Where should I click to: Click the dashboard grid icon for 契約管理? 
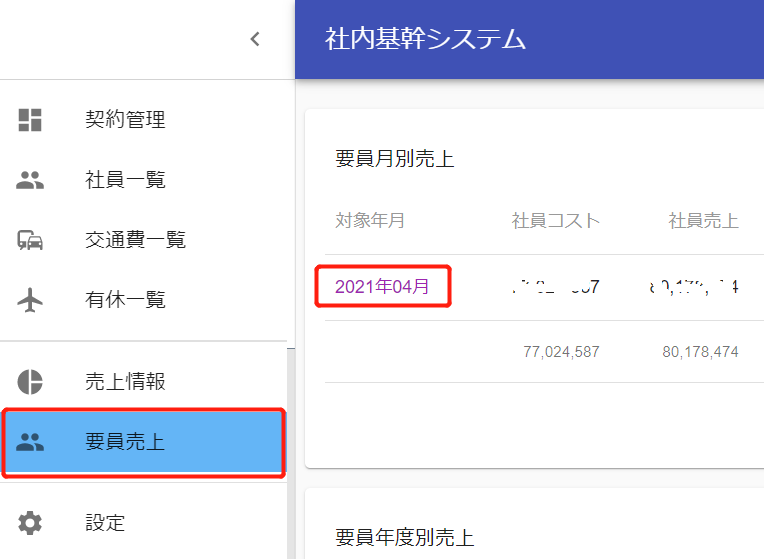[31, 120]
